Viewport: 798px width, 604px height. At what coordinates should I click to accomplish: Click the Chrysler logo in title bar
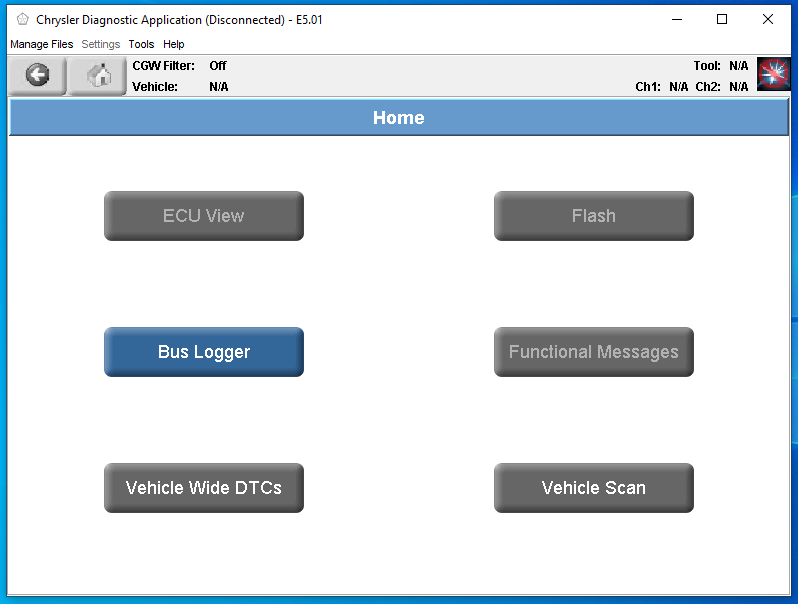pyautogui.click(x=22, y=19)
